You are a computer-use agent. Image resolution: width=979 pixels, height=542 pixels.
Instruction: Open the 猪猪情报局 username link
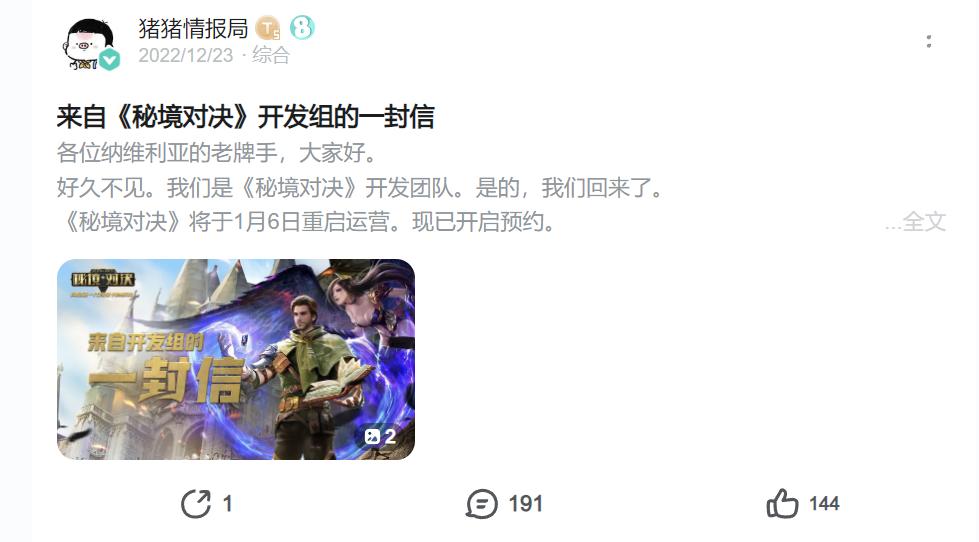(x=193, y=28)
